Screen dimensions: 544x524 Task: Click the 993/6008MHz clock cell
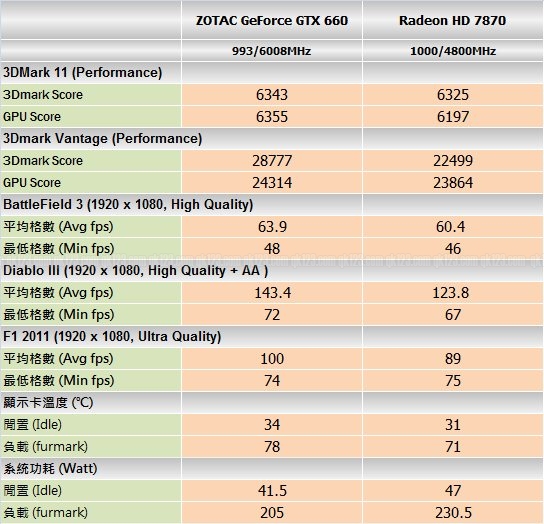272,51
